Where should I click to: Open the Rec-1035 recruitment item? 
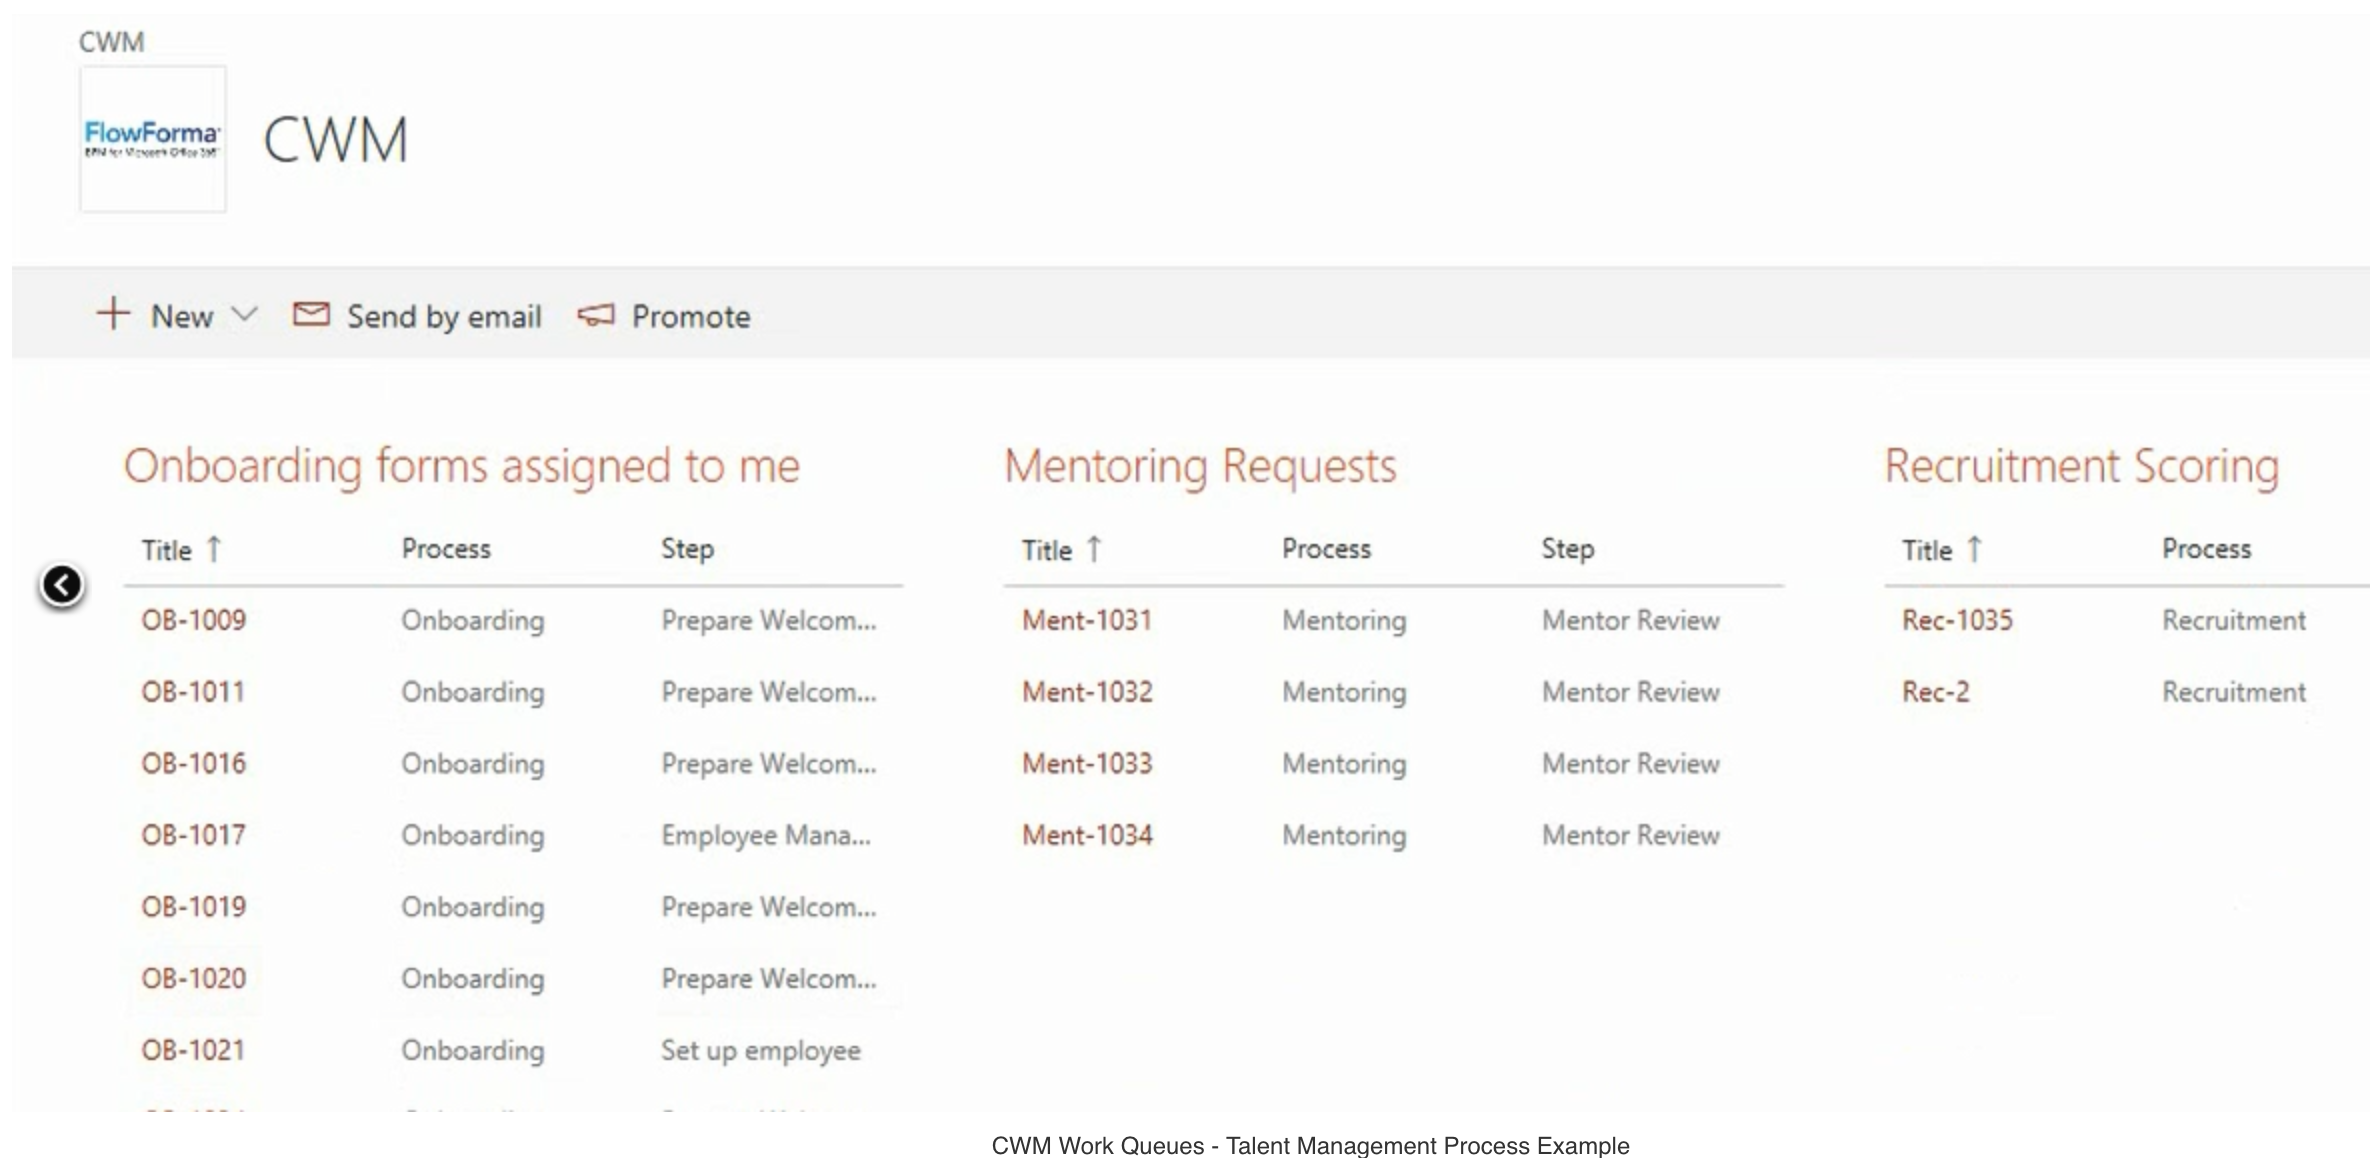[x=1957, y=620]
